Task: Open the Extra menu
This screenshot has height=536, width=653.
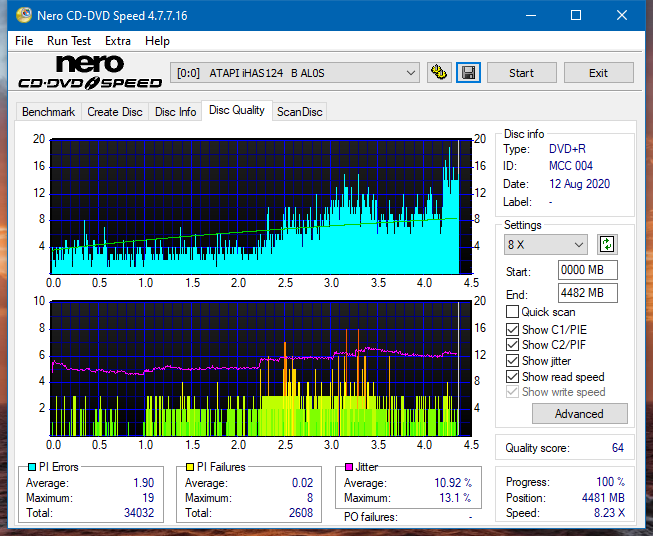Action: pyautogui.click(x=118, y=41)
